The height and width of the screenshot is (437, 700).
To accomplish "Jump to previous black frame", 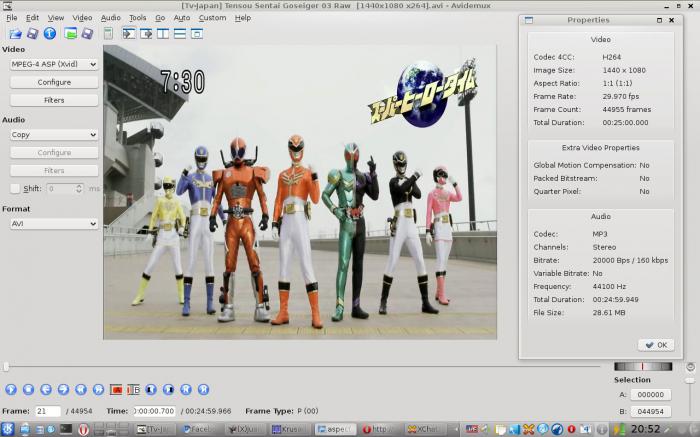I will (x=151, y=390).
